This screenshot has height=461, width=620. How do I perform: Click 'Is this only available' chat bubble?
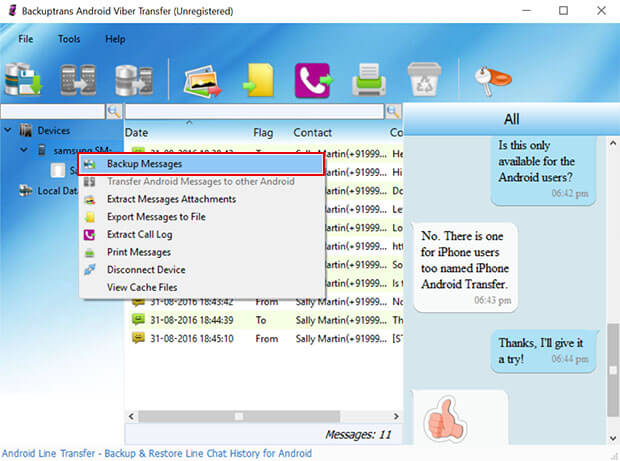(543, 170)
